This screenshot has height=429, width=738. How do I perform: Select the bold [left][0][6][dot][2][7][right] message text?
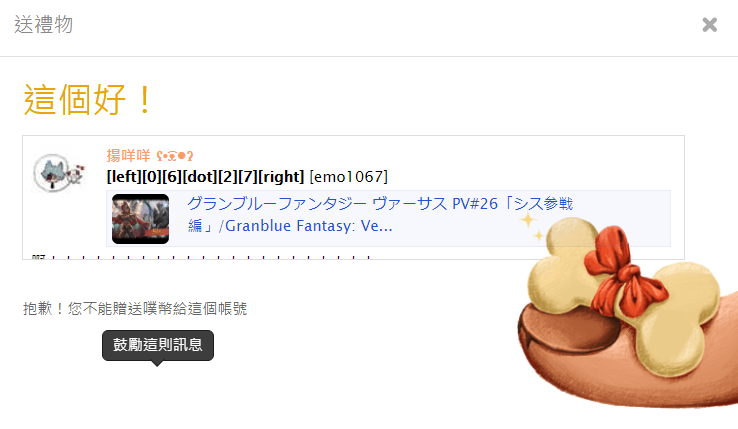point(205,177)
